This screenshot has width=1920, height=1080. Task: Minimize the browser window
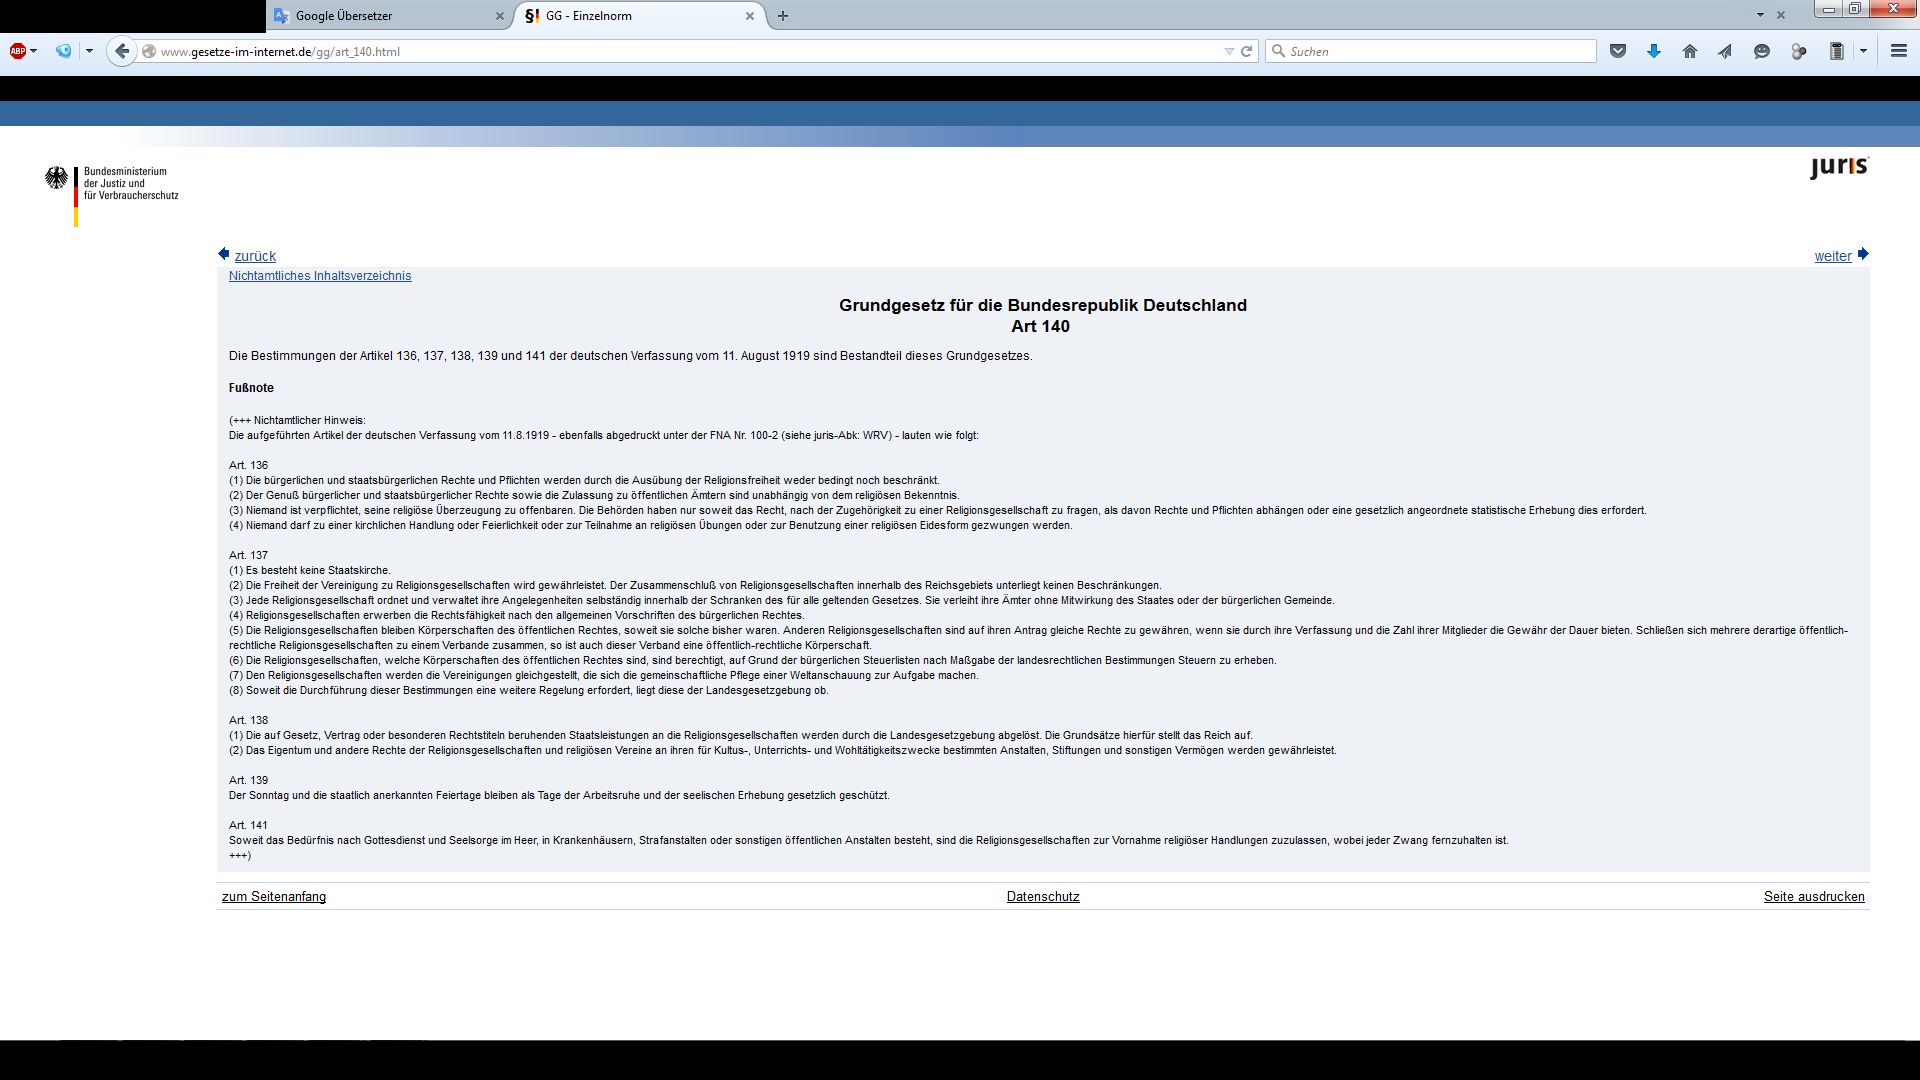point(1829,9)
